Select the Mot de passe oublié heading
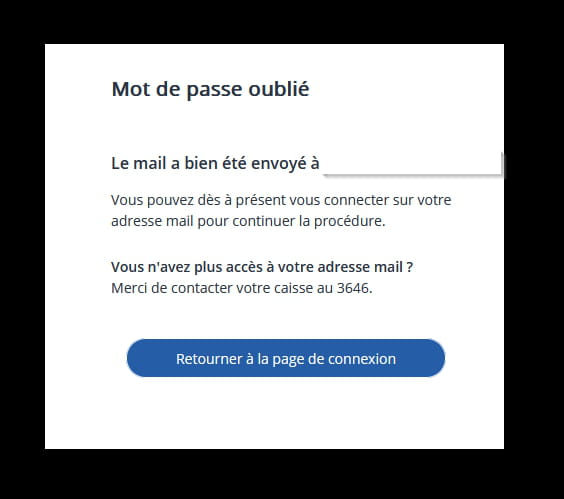564x499 pixels. [x=210, y=89]
